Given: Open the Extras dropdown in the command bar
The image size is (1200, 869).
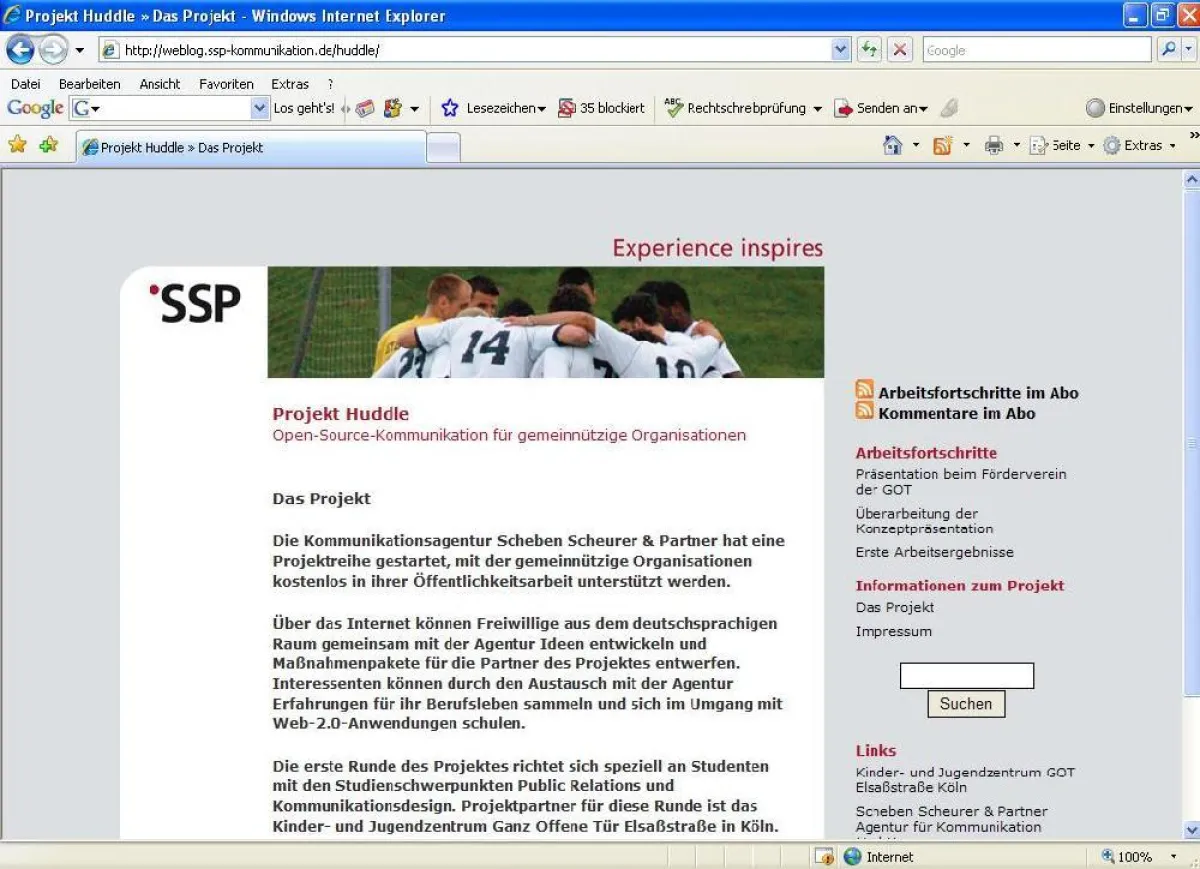Looking at the screenshot, I should (x=1140, y=145).
